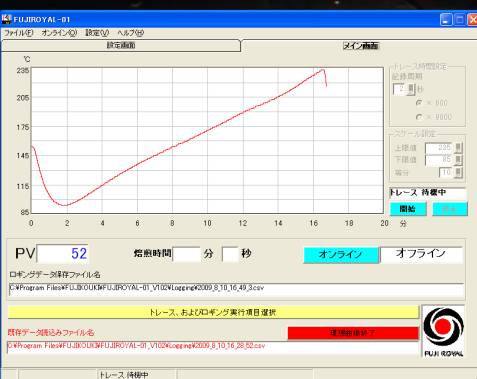Click the red 既存データ読込みファイル名 label

[51, 332]
